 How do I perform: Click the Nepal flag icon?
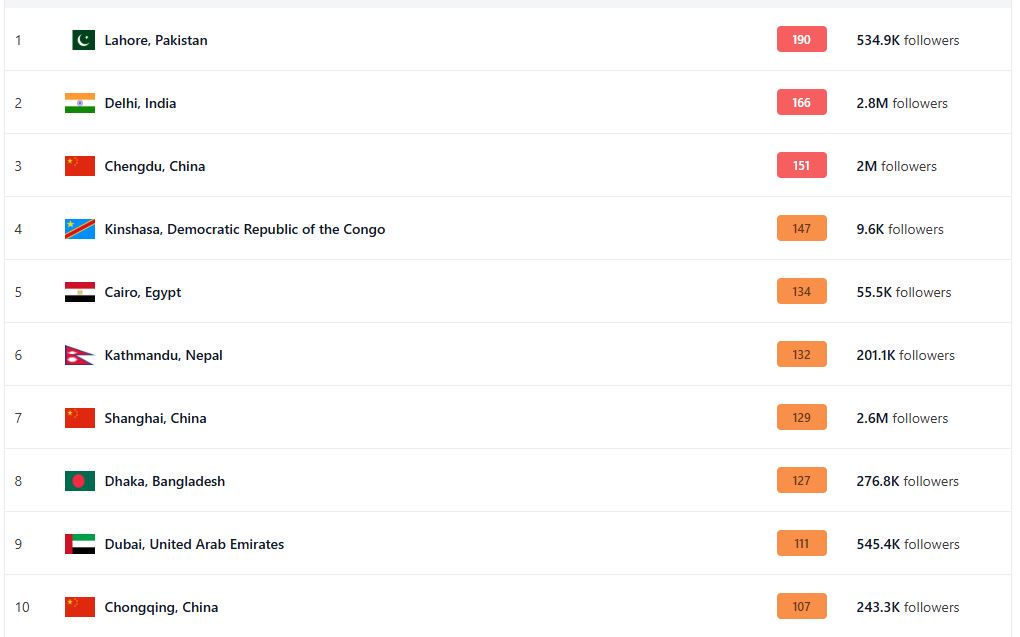(79, 355)
